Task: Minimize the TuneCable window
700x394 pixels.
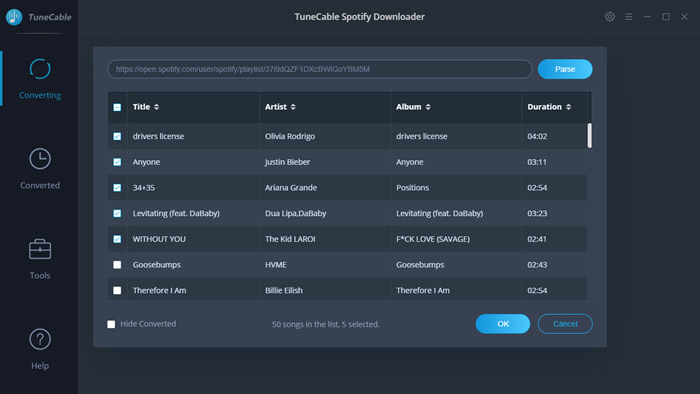Action: 647,17
